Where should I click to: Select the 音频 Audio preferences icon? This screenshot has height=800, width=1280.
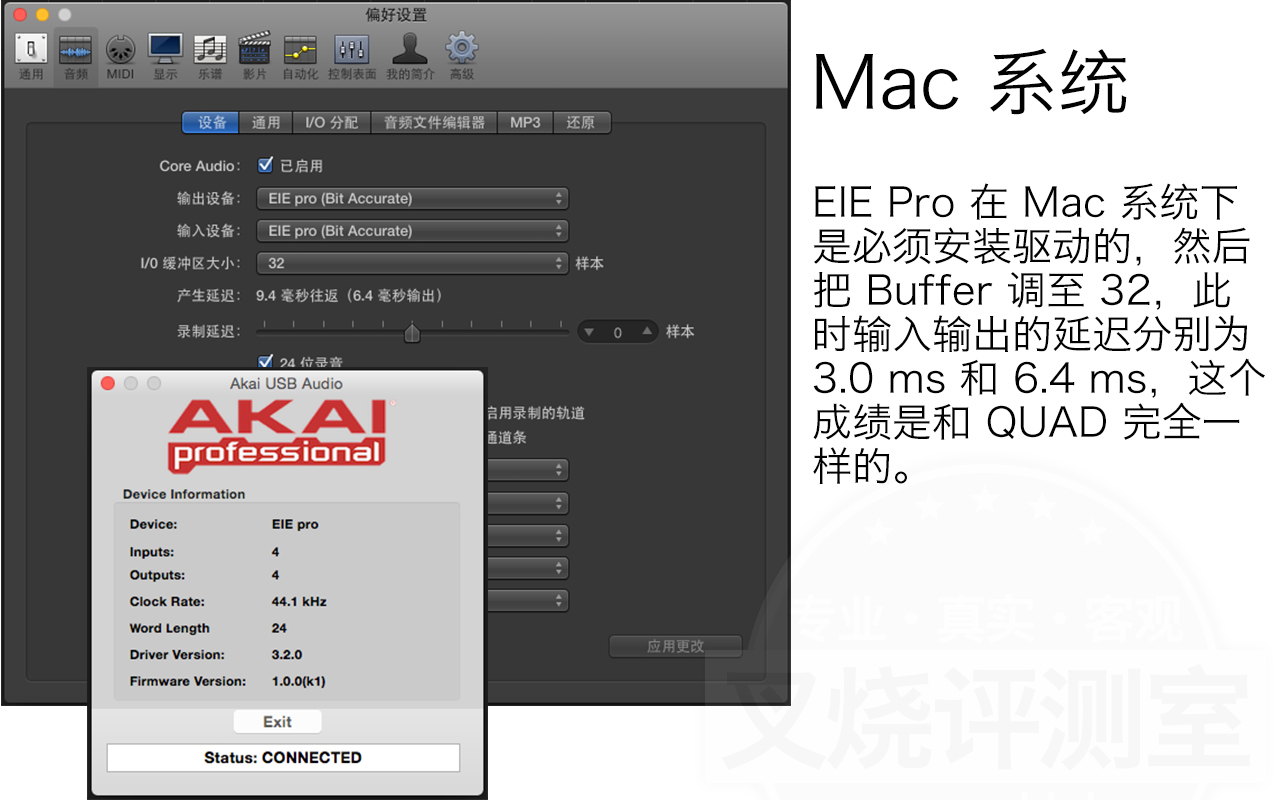point(76,56)
